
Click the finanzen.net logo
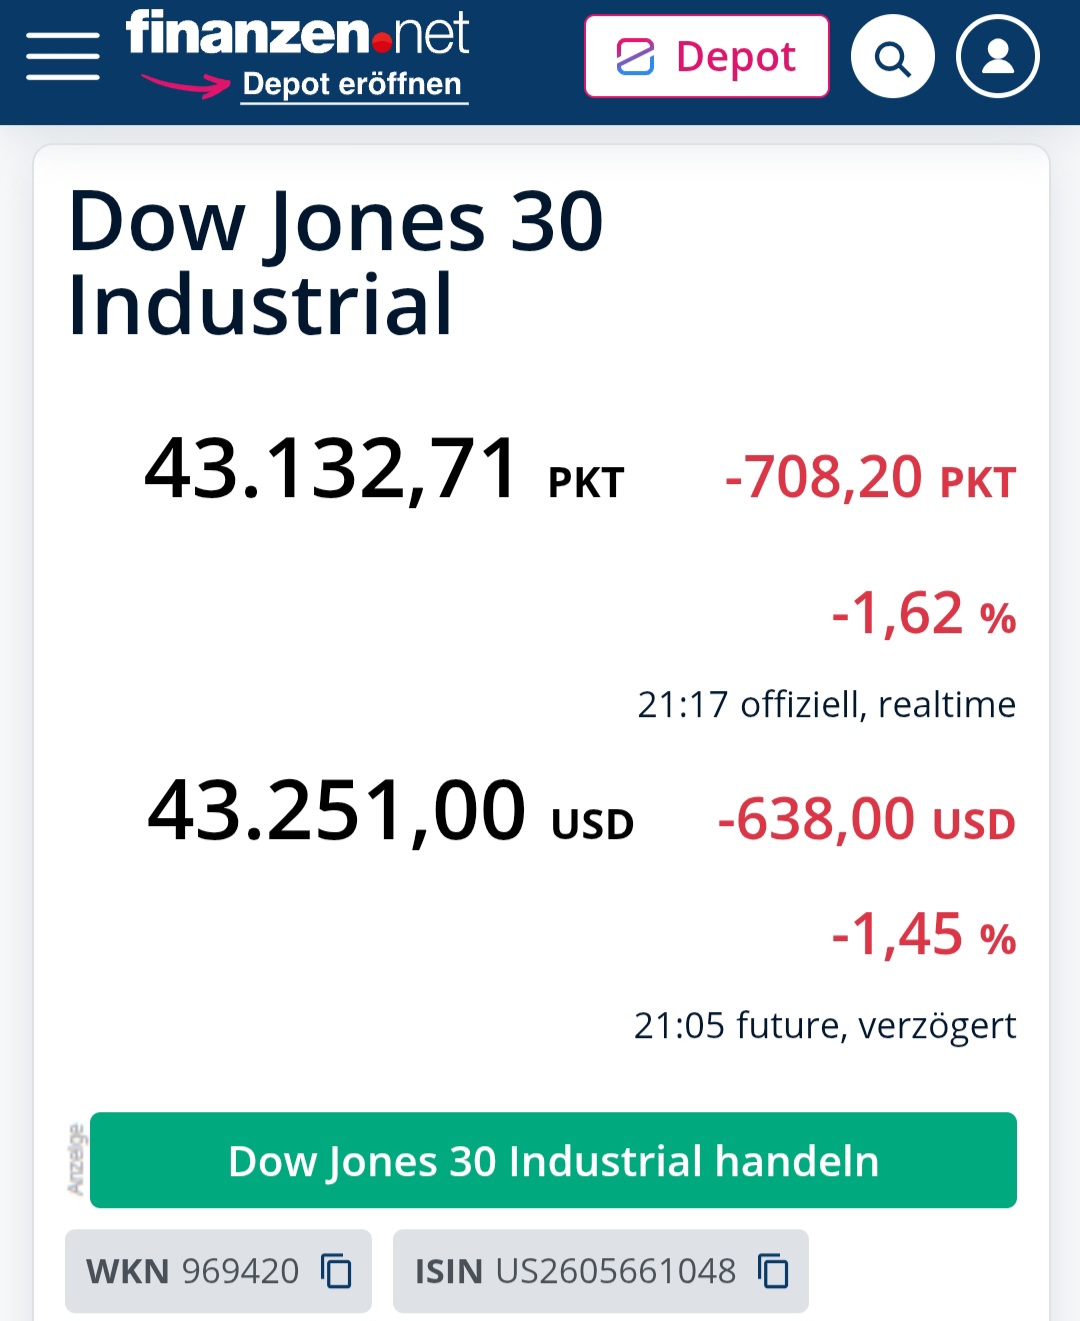tap(297, 34)
